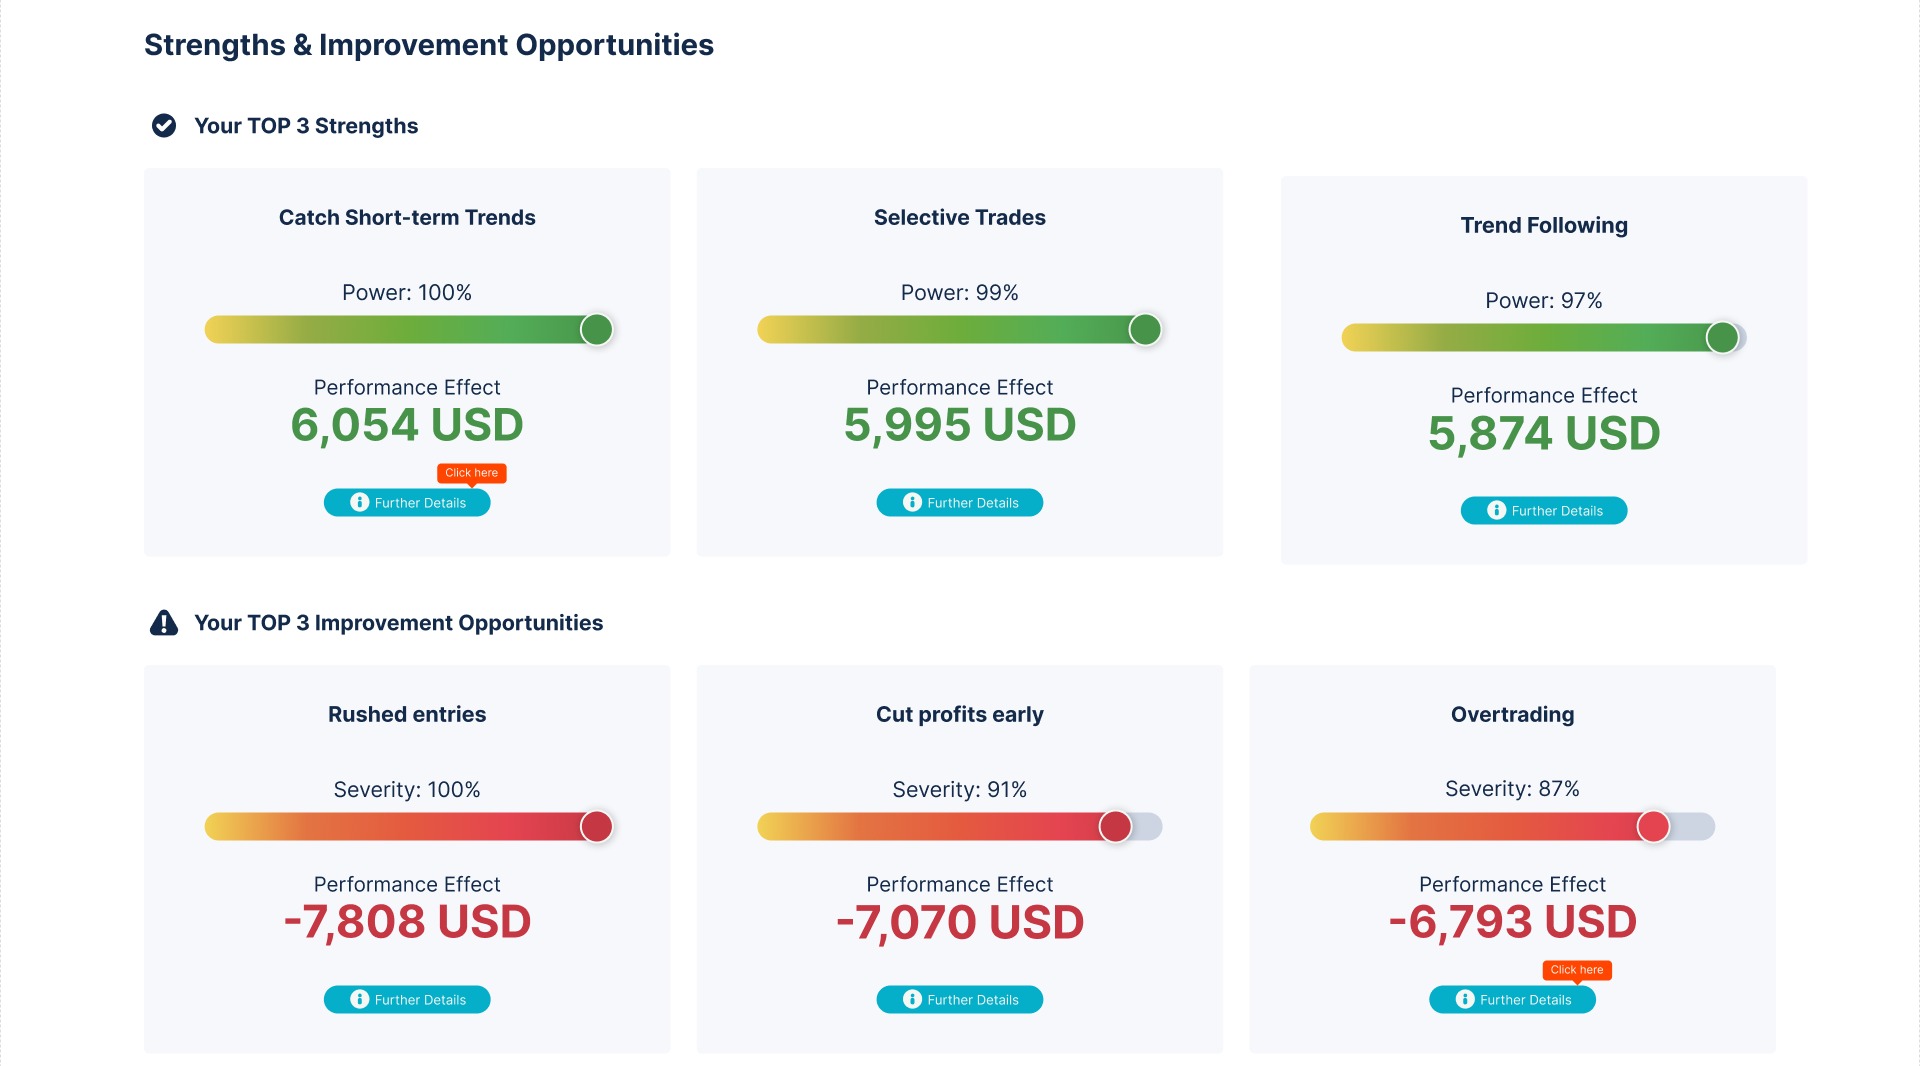
Task: Open Further Details for Rushed entries
Action: pos(407,999)
